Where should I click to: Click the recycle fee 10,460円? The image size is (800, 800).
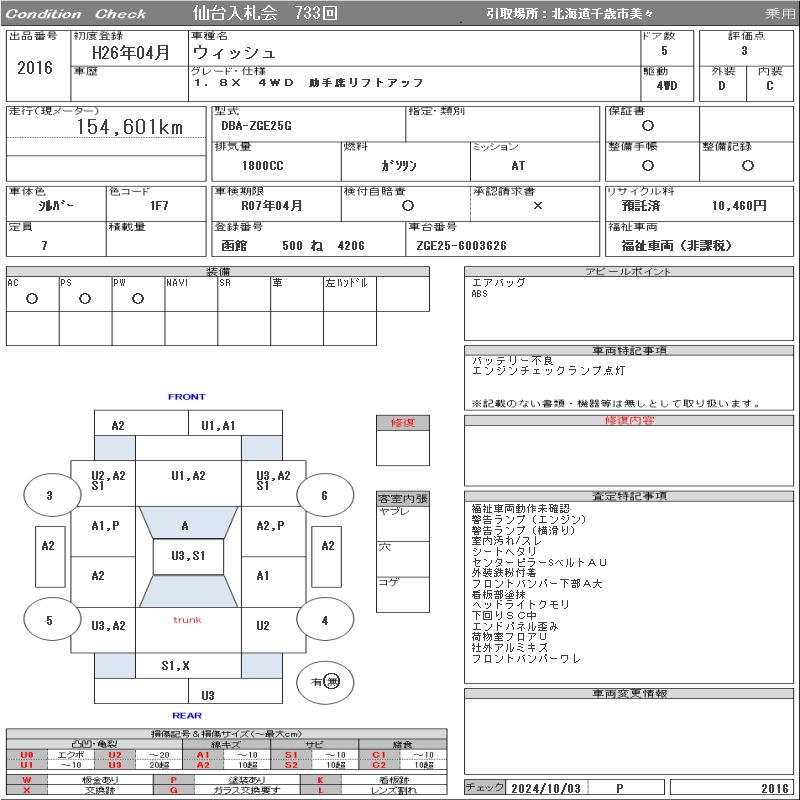(x=739, y=205)
